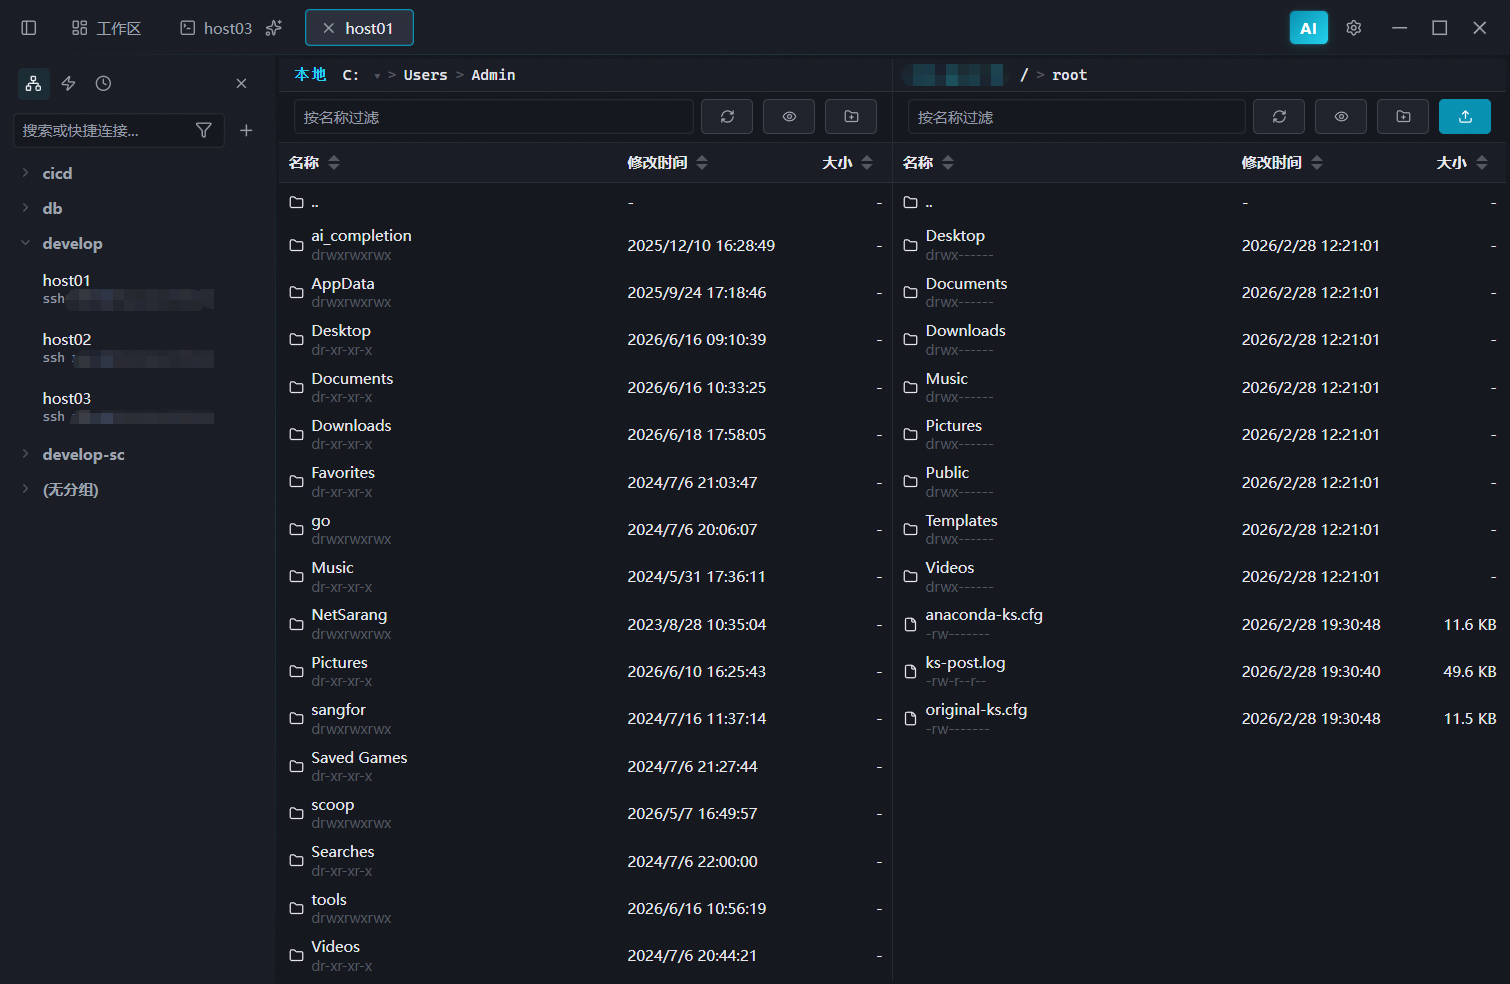
Task: Click root in remote breadcrumb
Action: tap(1069, 75)
